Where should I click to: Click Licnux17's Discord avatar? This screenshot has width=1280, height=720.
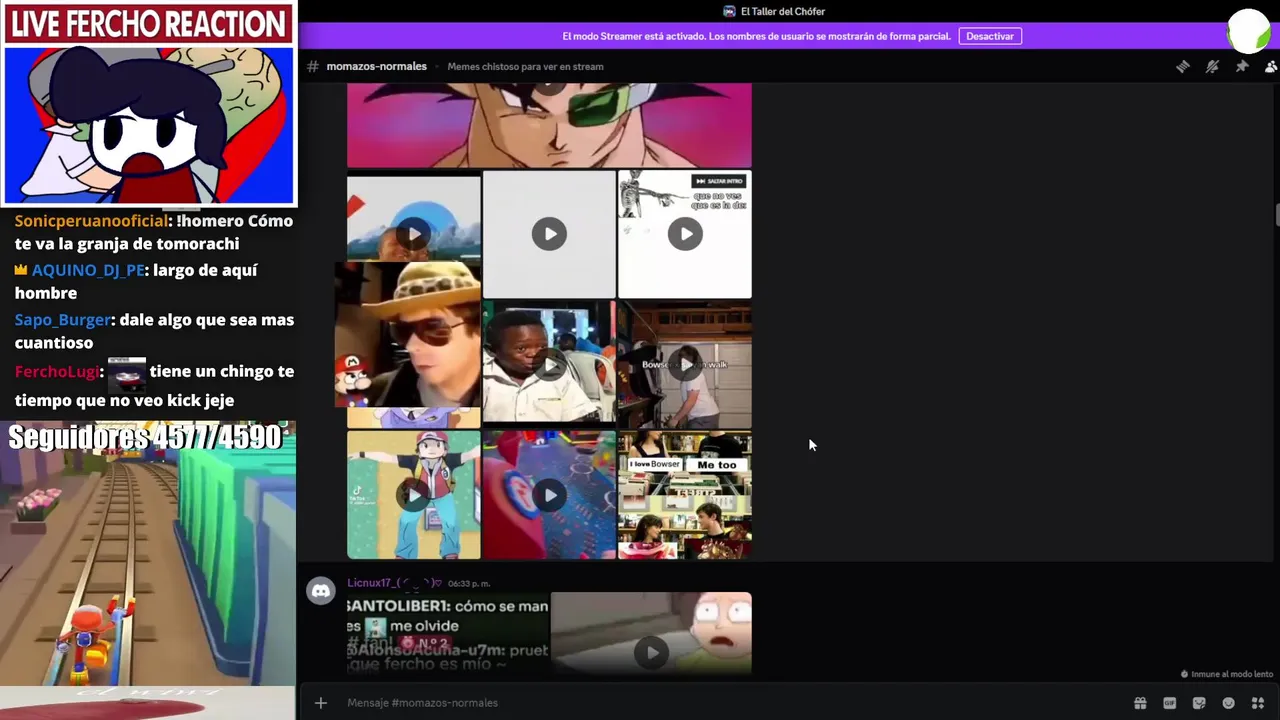tap(321, 591)
